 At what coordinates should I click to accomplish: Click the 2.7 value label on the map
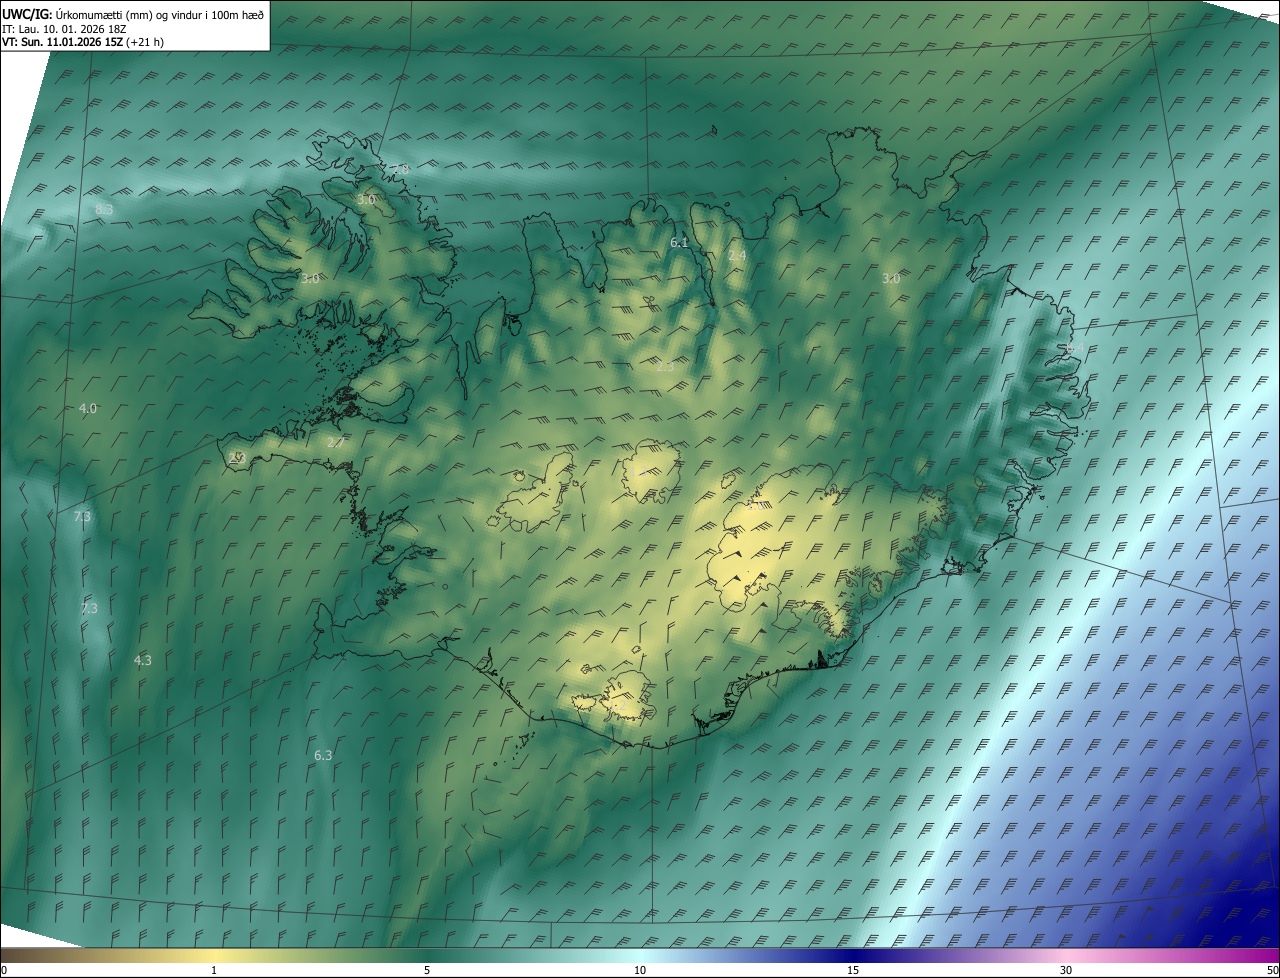point(336,442)
